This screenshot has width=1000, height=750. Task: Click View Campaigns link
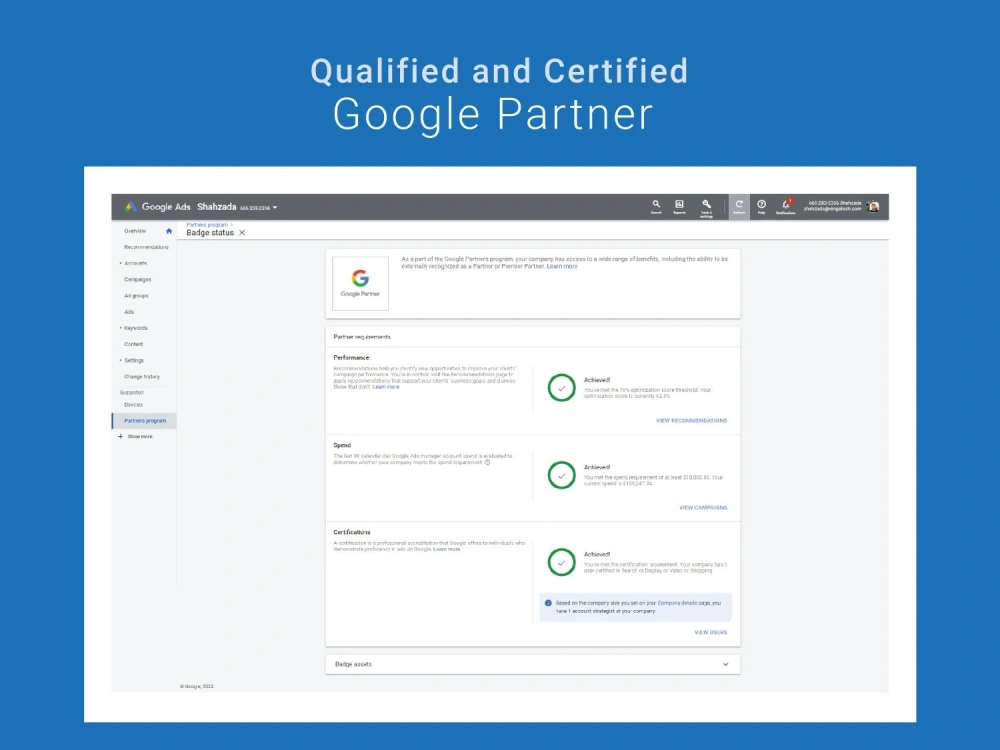pyautogui.click(x=703, y=508)
